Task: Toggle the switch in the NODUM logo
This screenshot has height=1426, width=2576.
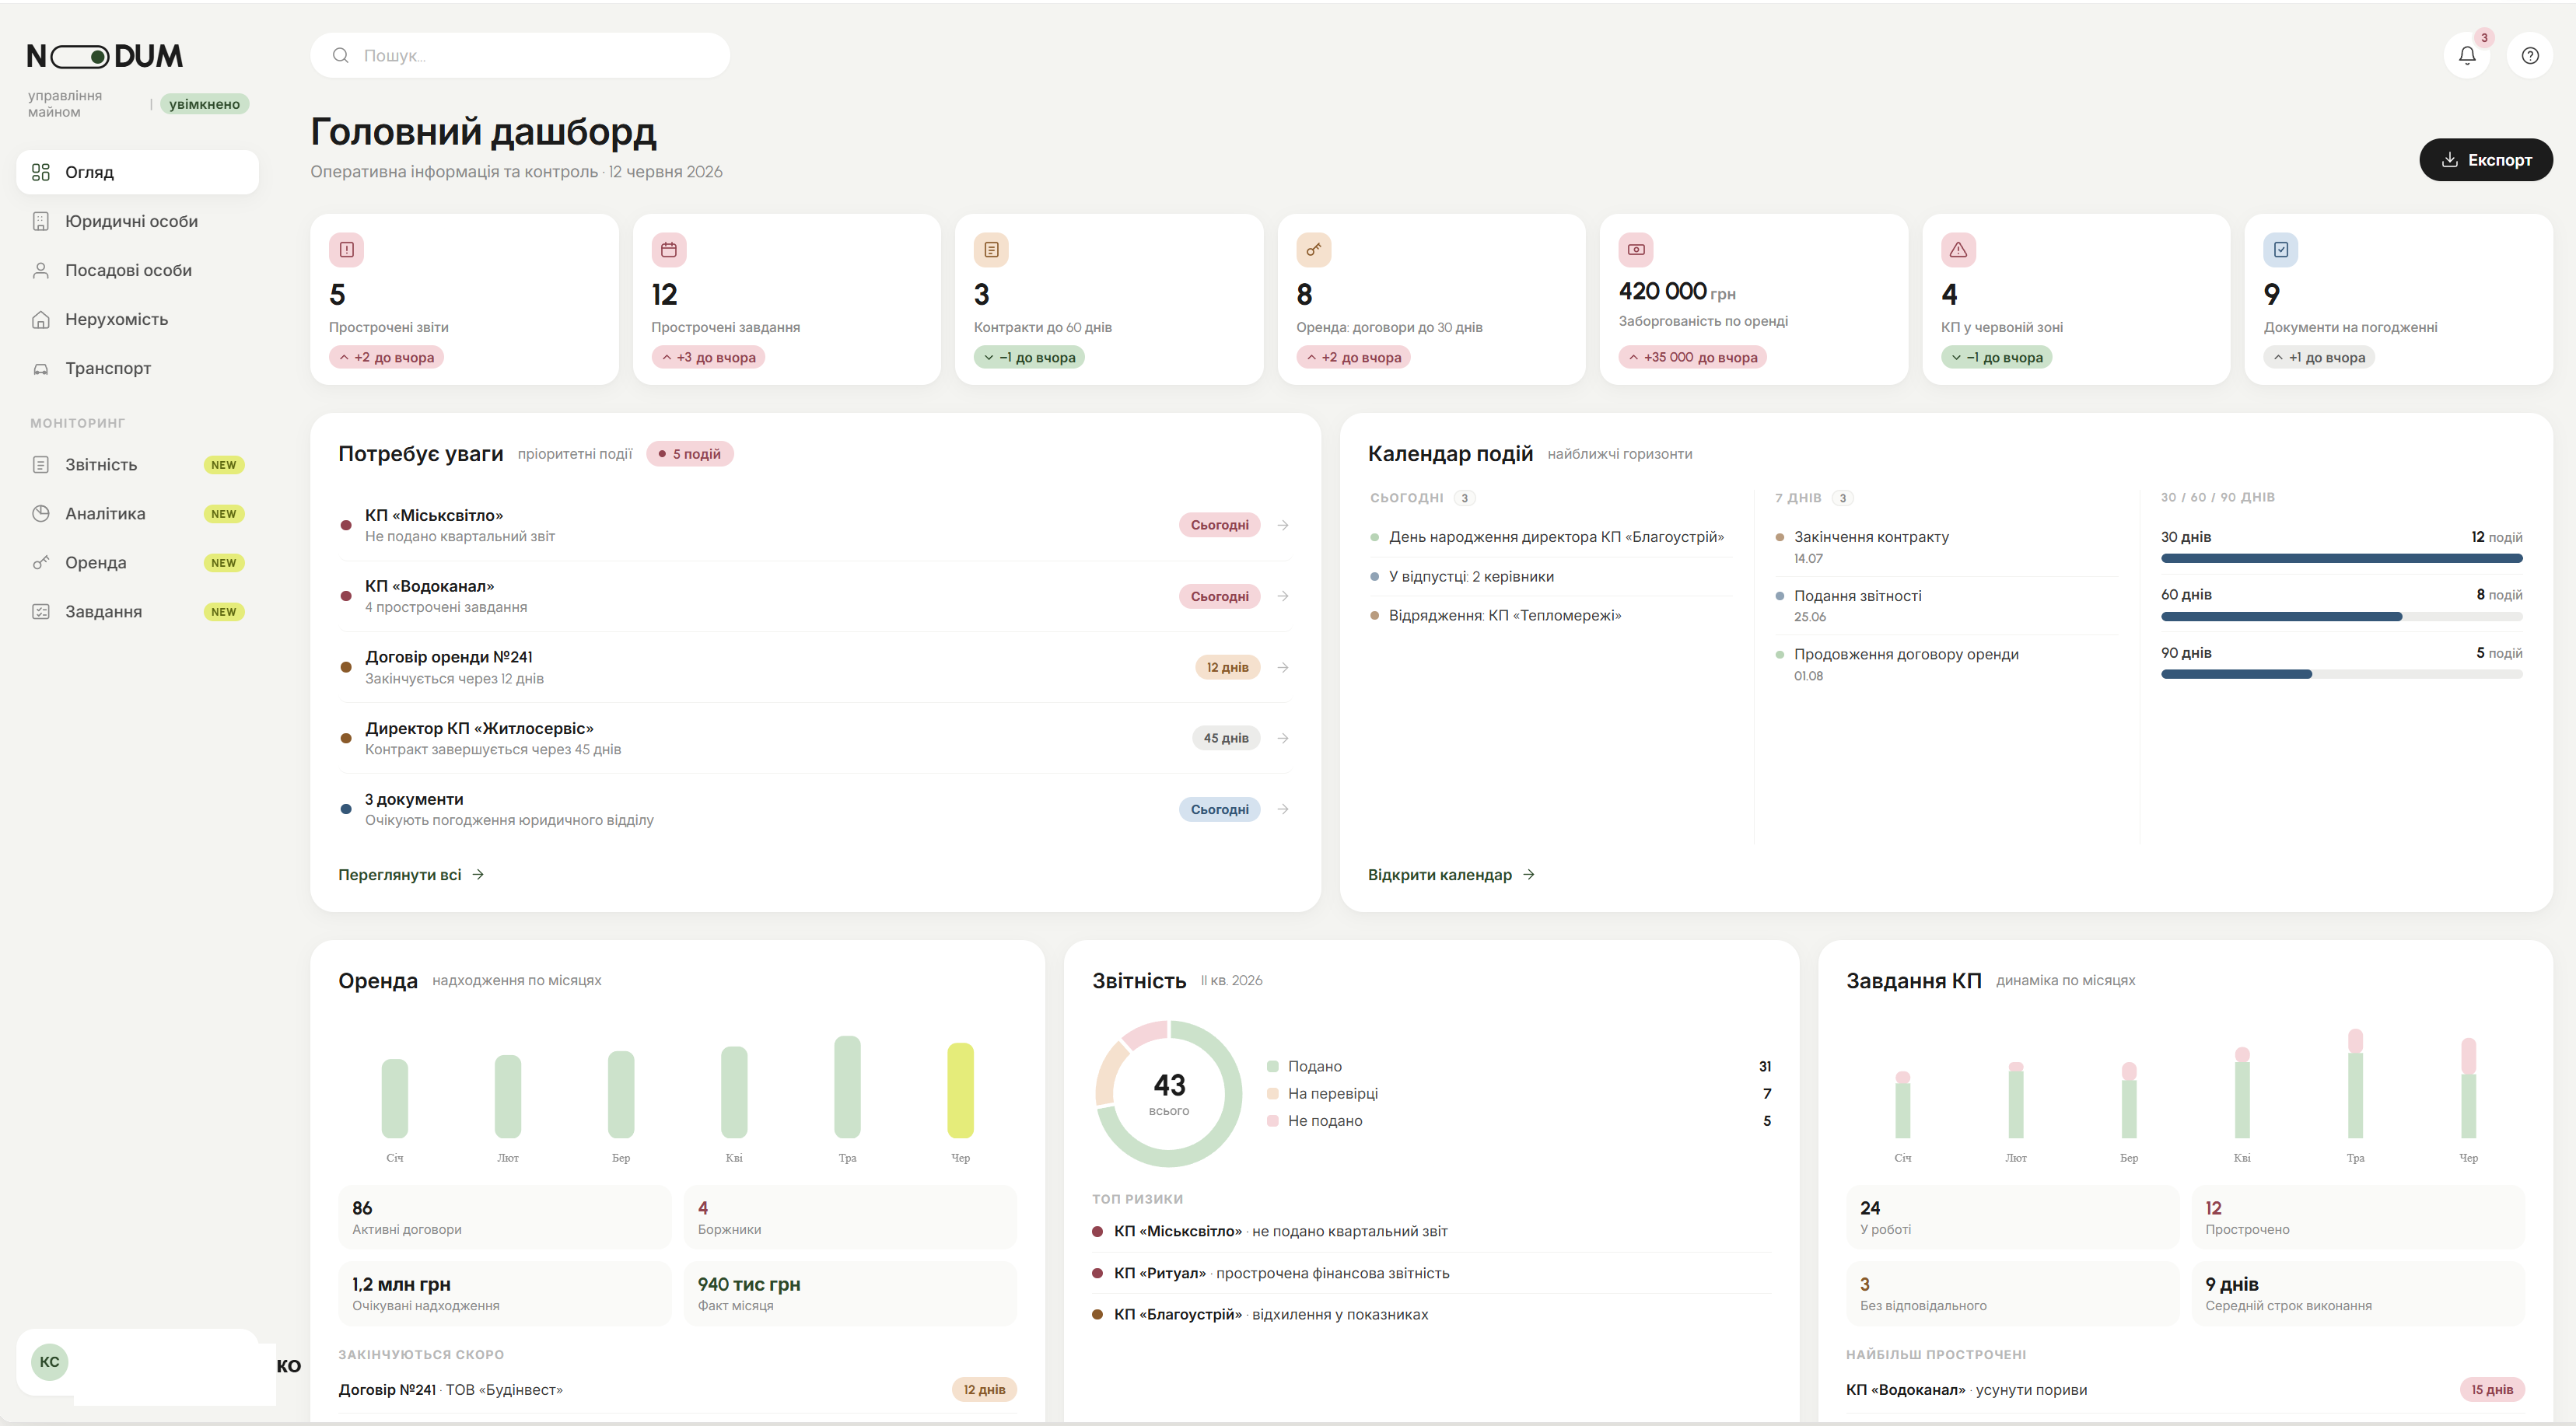Action: [x=80, y=57]
